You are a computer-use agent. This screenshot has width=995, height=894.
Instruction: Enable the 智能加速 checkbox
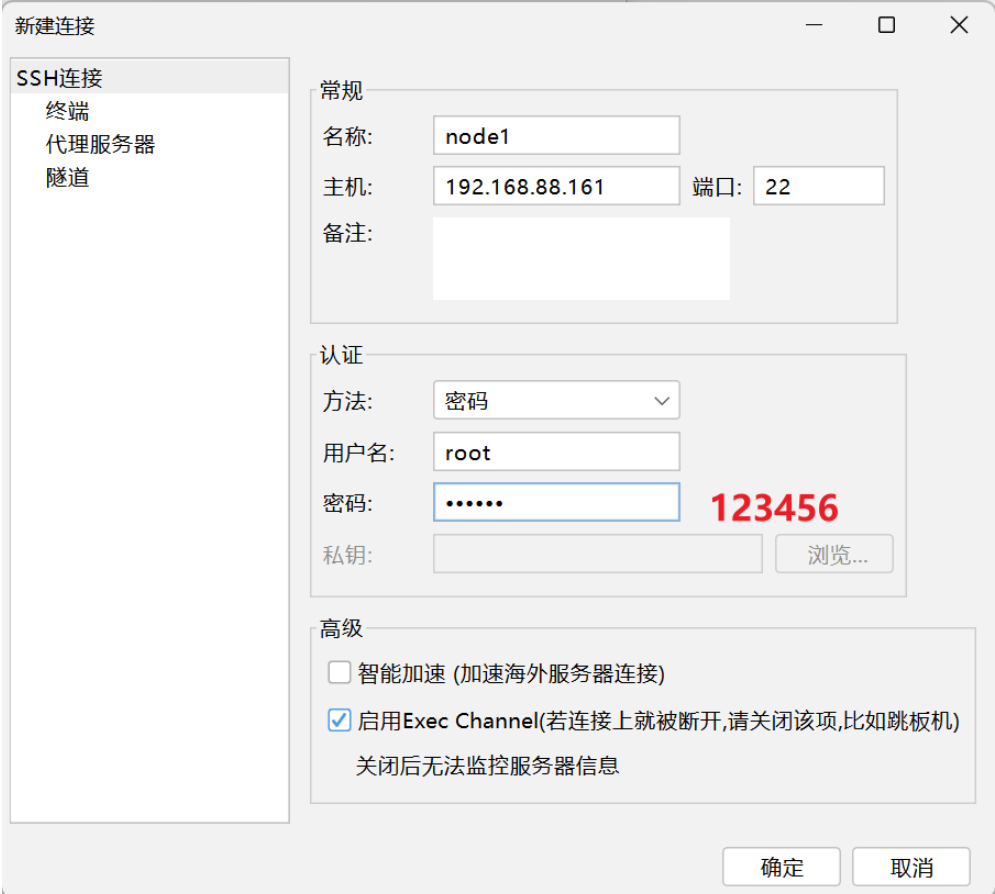coord(339,673)
